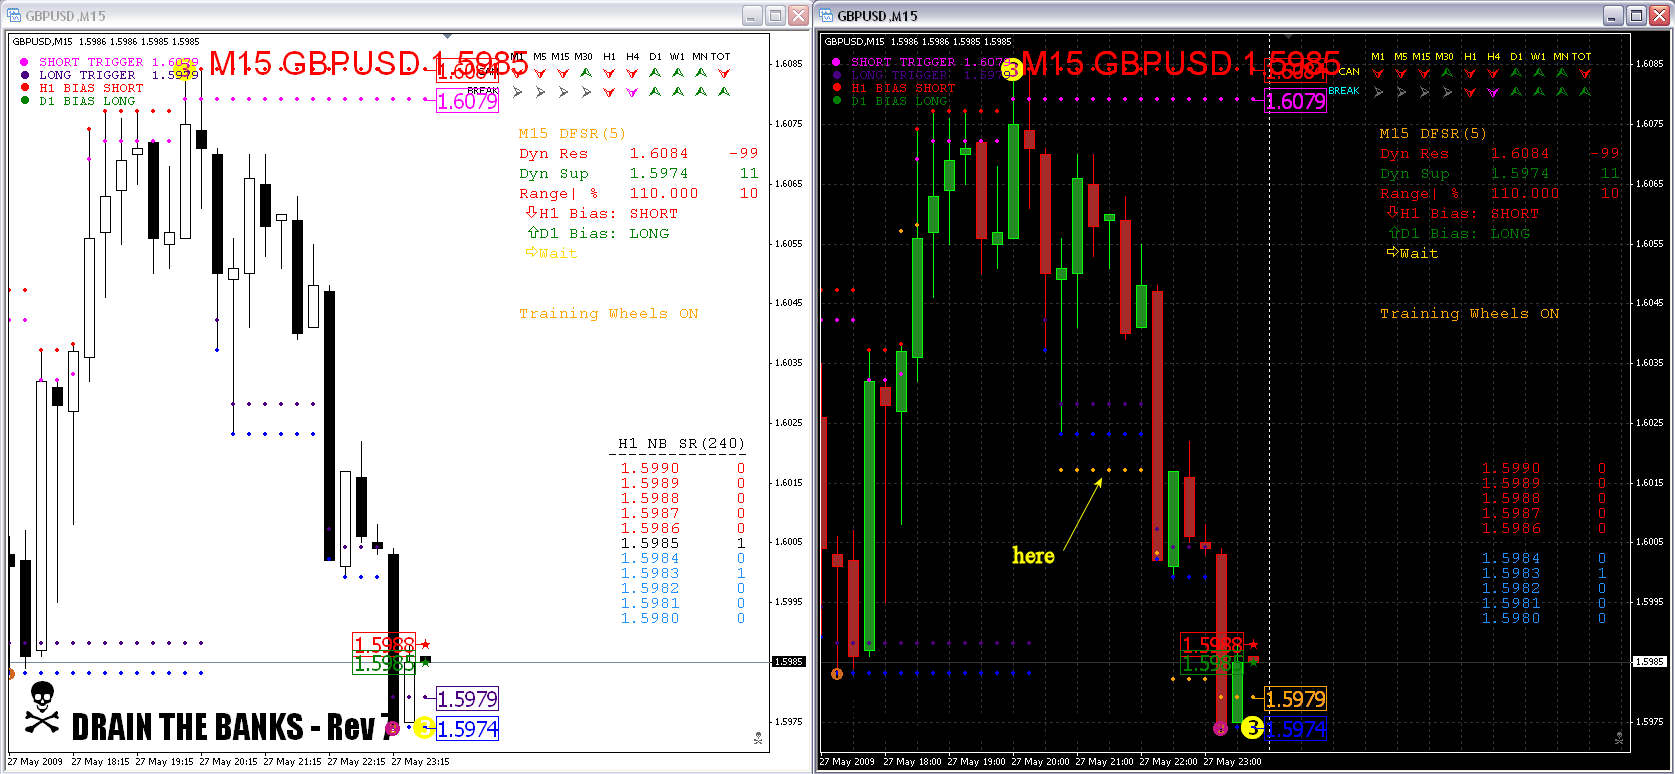
Task: Click the red star beside 1.5988 in black chart
Action: point(1253,644)
